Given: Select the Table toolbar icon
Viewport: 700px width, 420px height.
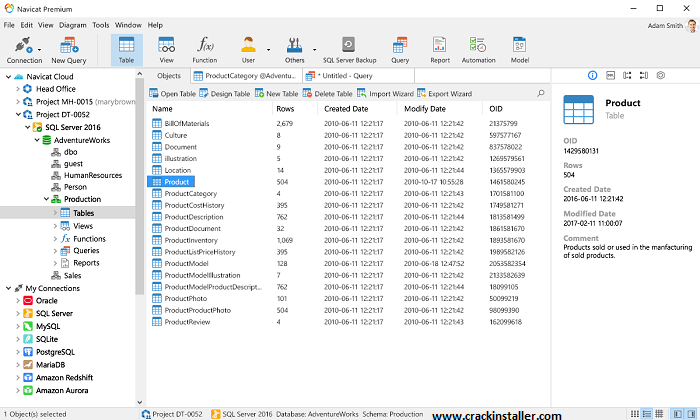Looking at the screenshot, I should click(126, 50).
